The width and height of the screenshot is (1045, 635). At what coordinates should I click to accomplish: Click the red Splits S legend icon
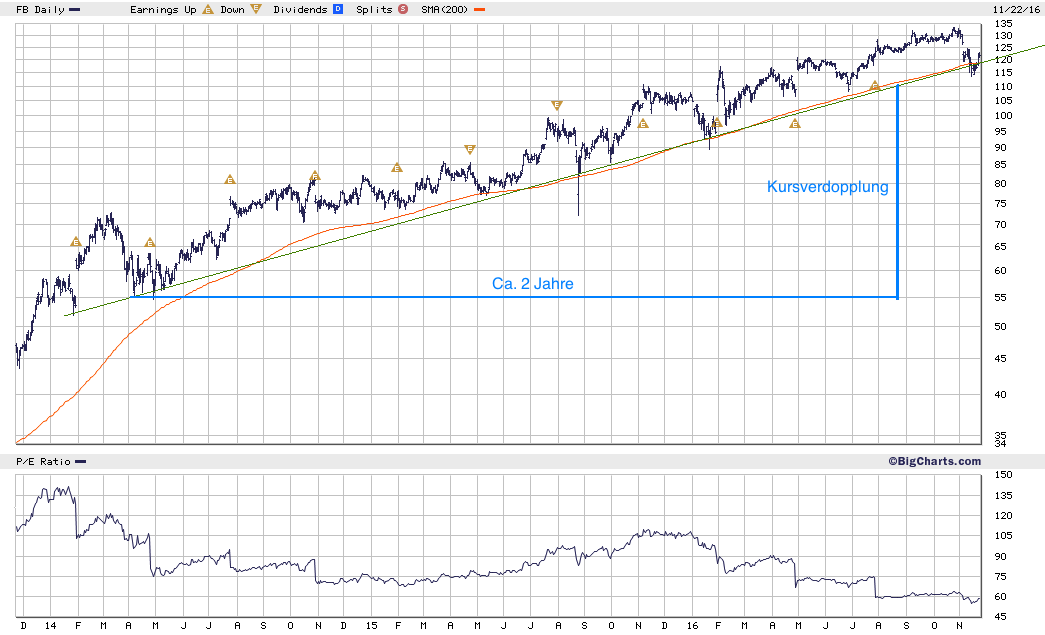[403, 9]
